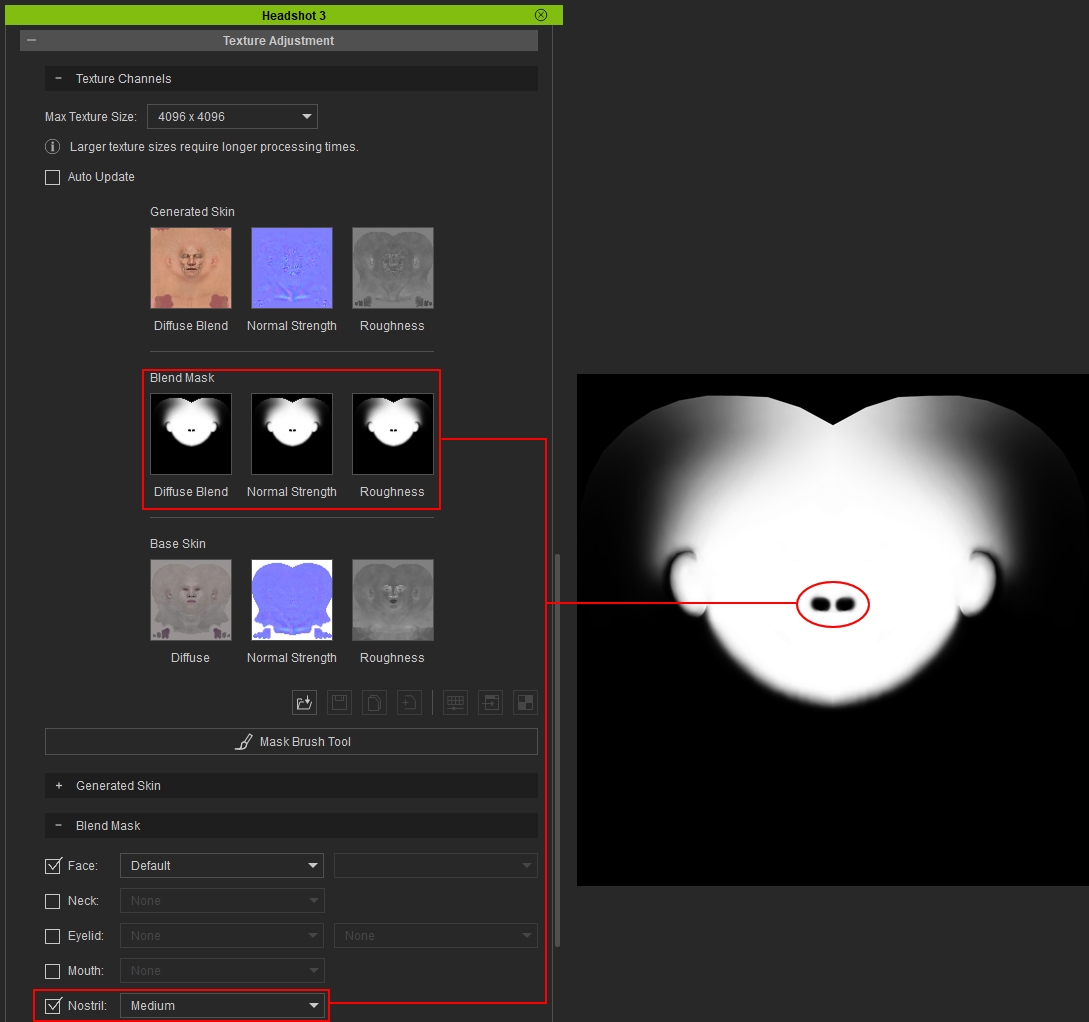Click the grid adjustment slider icon
Screen dimensions: 1089x1022
[456, 703]
